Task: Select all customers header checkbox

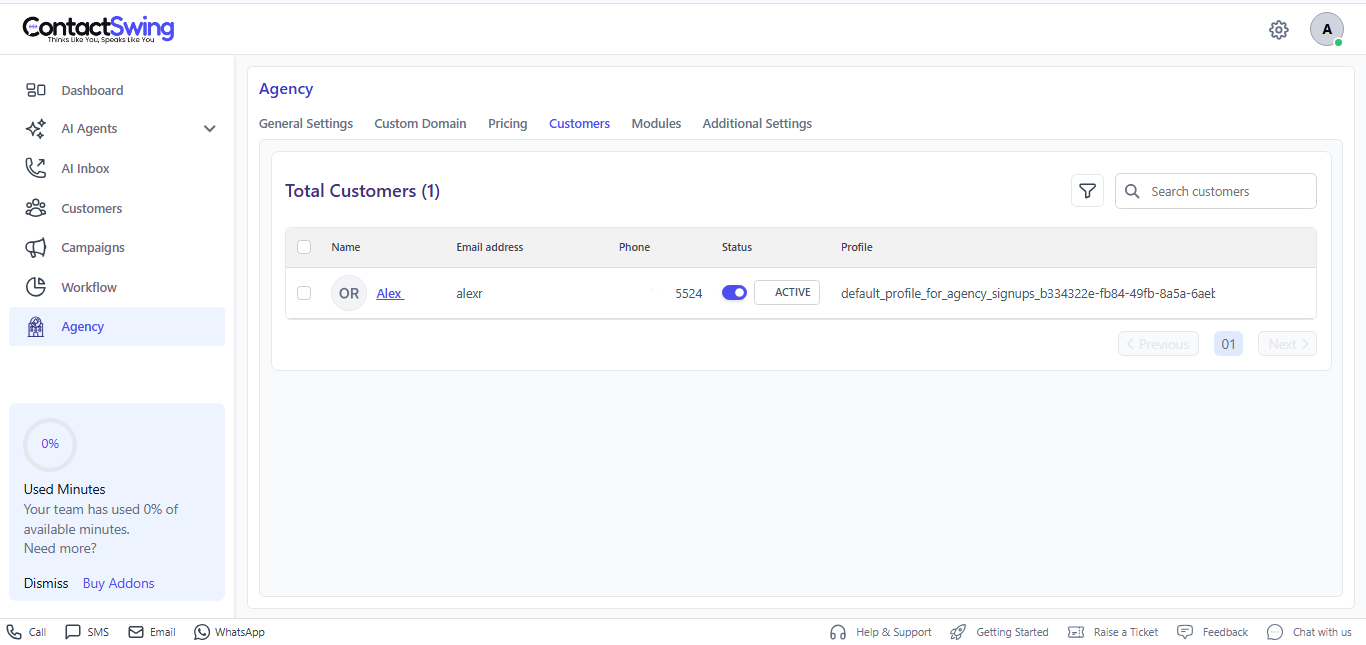Action: coord(304,247)
